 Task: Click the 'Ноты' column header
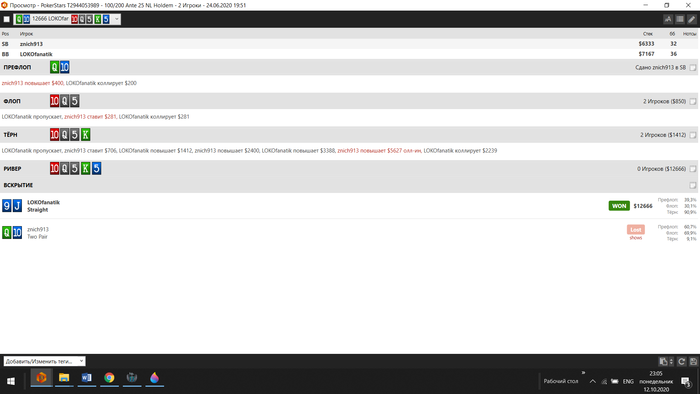point(689,34)
